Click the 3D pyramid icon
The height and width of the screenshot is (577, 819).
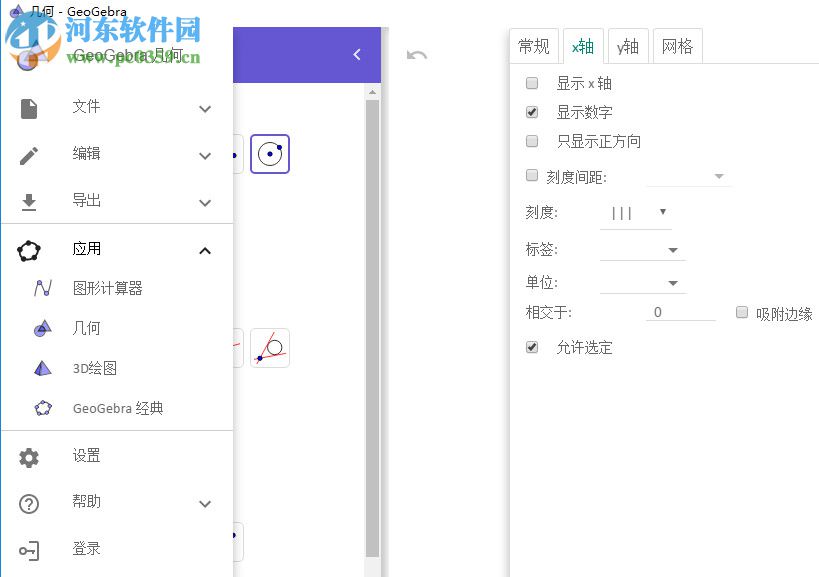[43, 368]
